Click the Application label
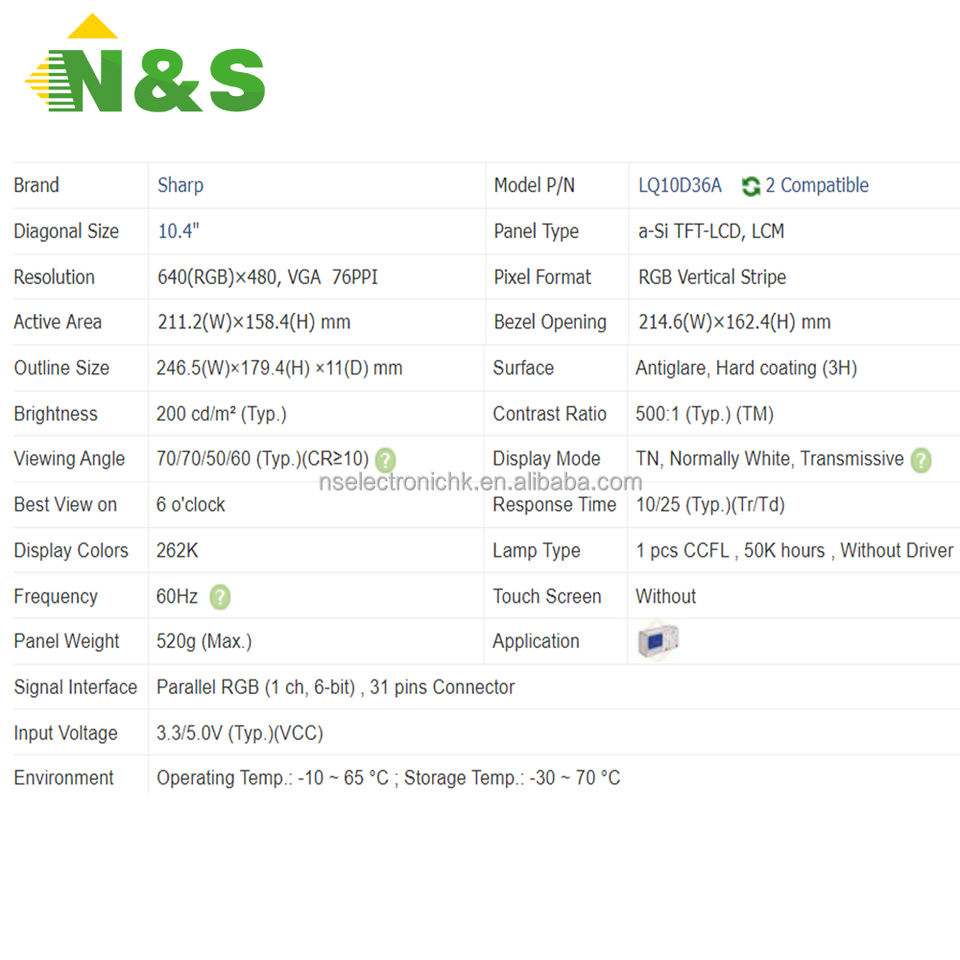The image size is (960, 960). [536, 641]
